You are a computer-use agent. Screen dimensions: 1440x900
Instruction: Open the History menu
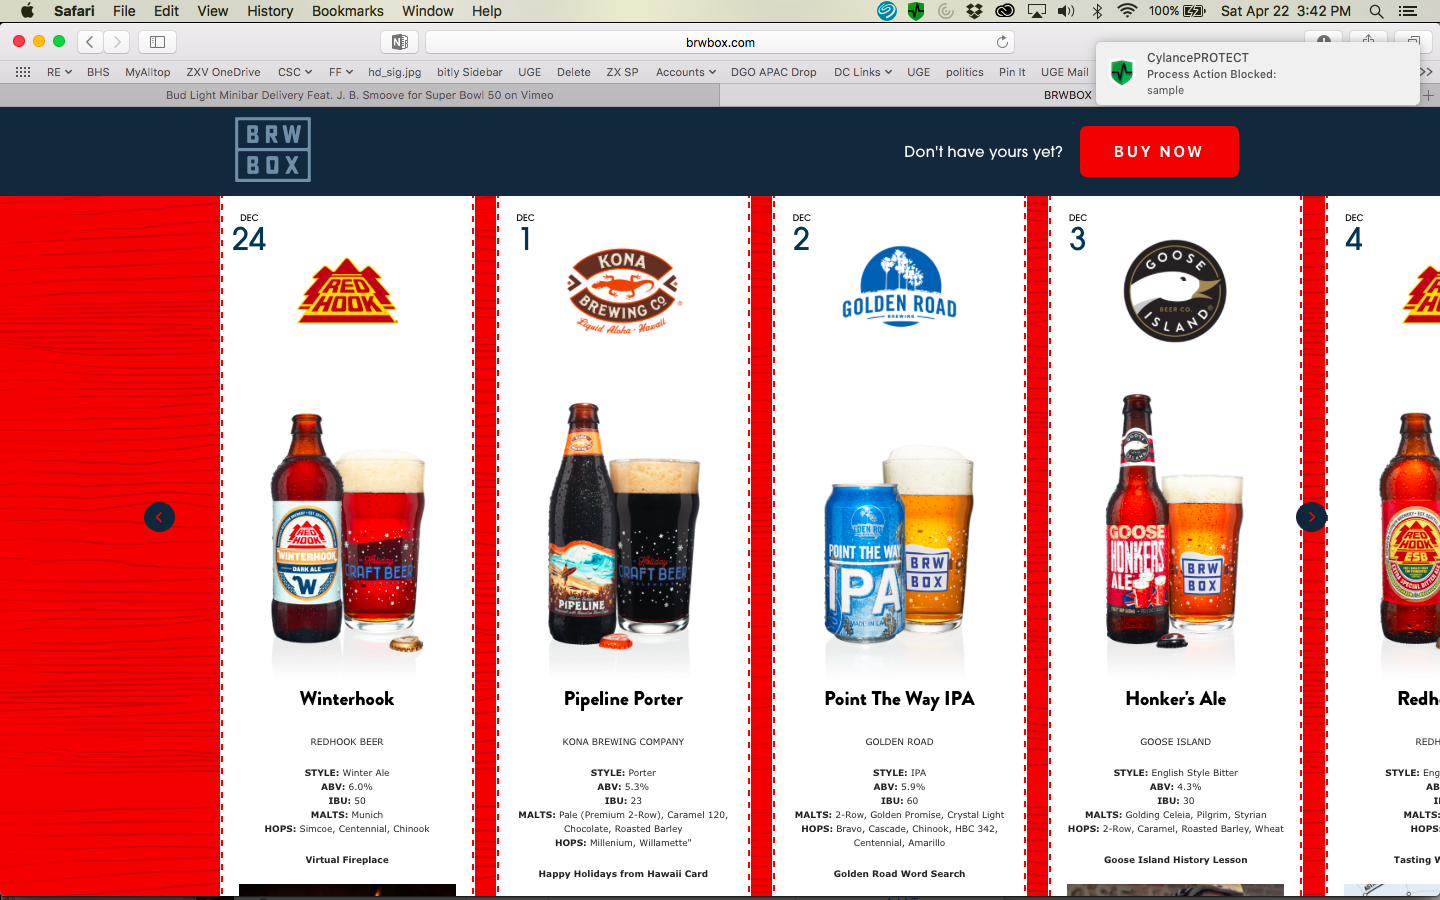(x=270, y=11)
